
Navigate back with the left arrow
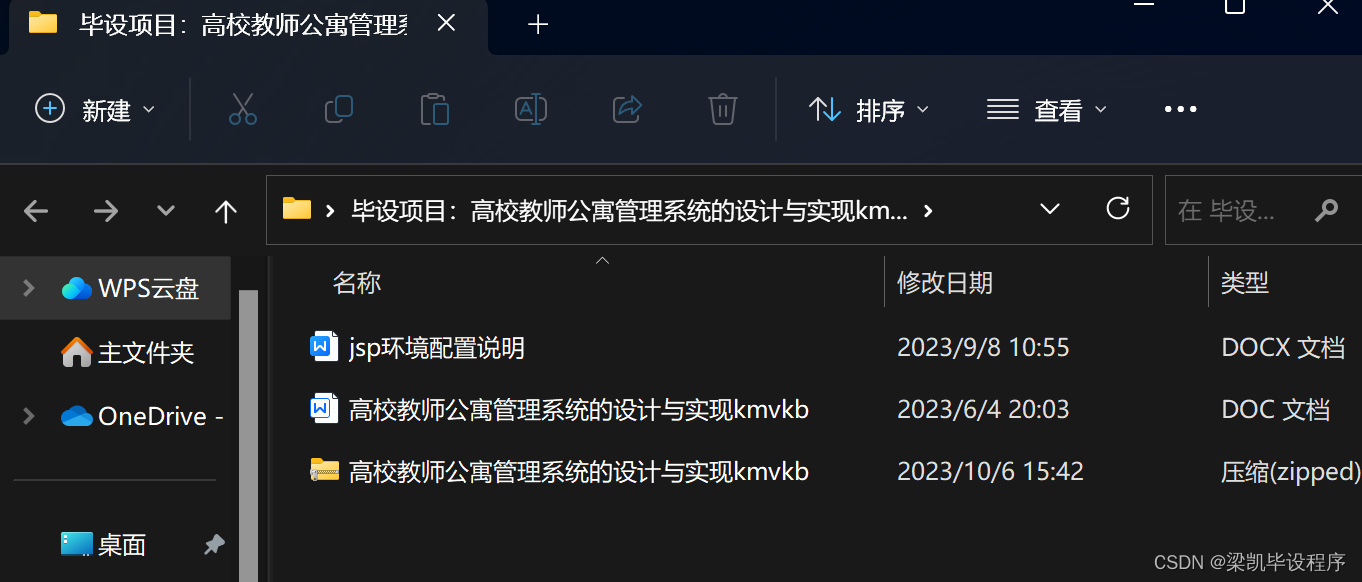click(36, 211)
